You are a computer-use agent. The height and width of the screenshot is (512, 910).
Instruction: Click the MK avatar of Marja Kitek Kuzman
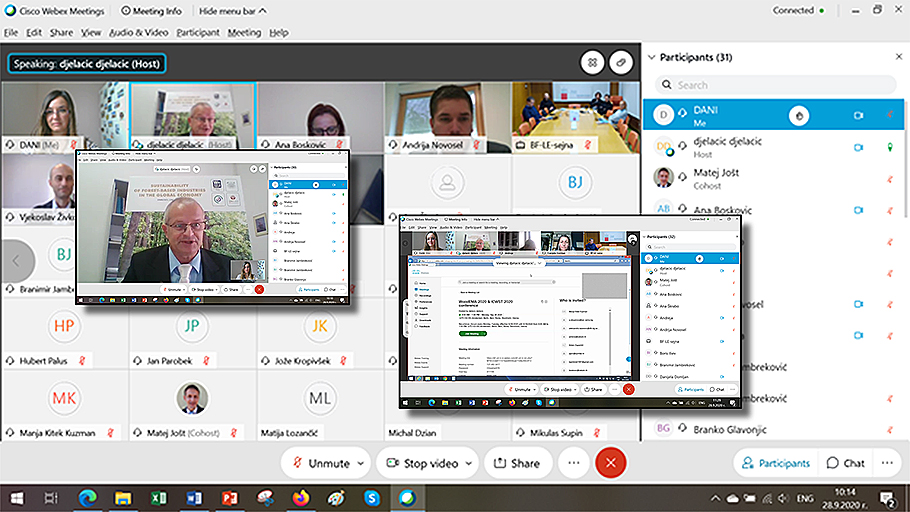coord(64,398)
